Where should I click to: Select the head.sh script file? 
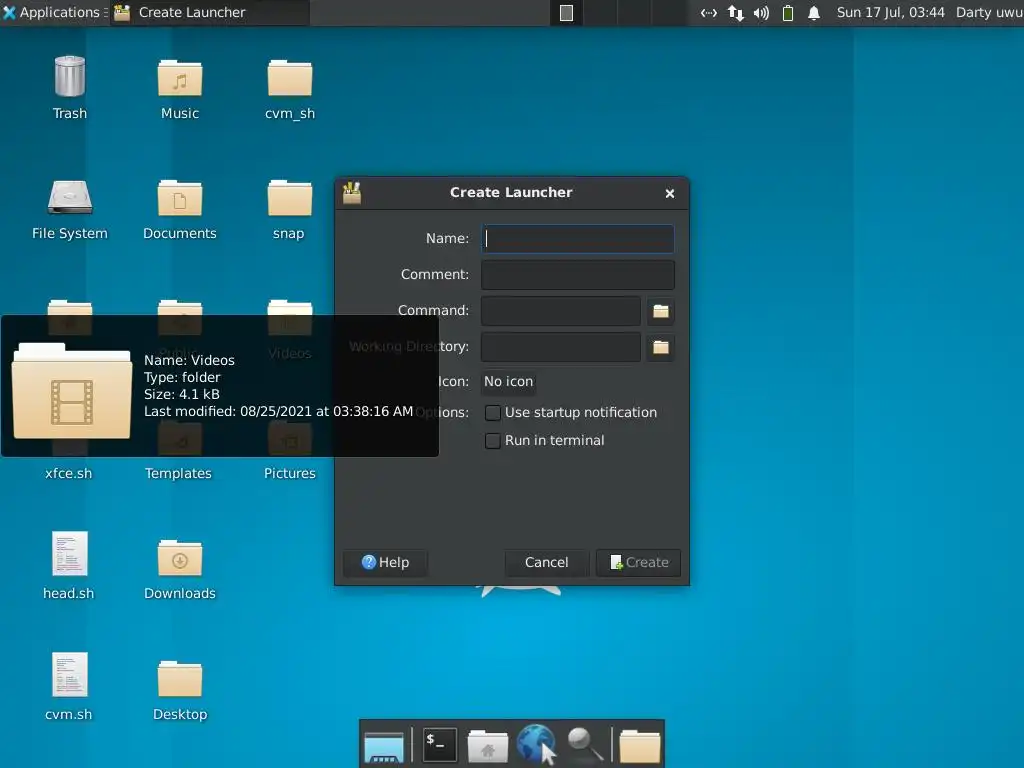pyautogui.click(x=69, y=553)
